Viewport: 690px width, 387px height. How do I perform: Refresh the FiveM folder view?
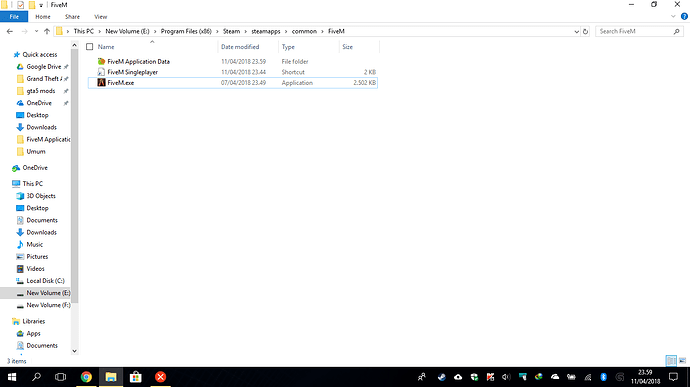click(x=585, y=31)
